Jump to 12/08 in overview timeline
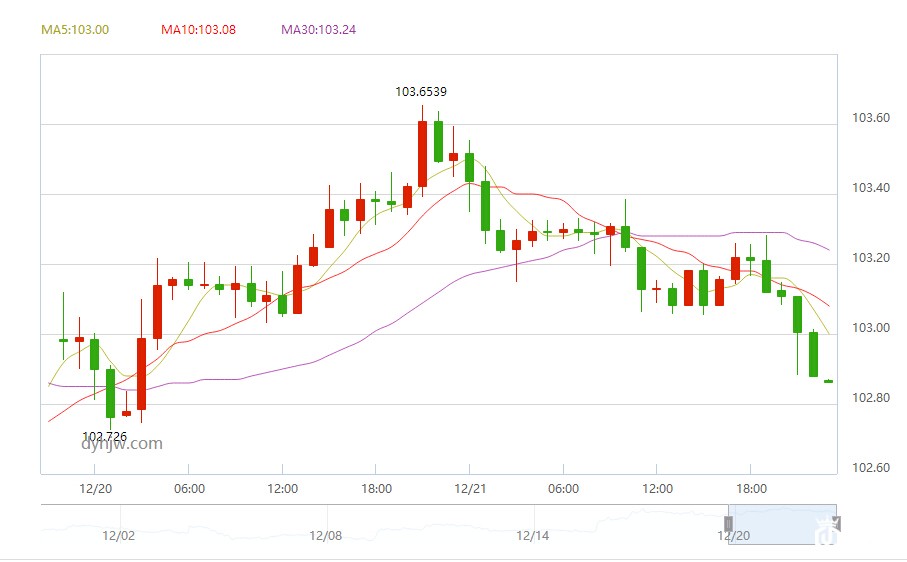The width and height of the screenshot is (907, 562). pyautogui.click(x=326, y=536)
